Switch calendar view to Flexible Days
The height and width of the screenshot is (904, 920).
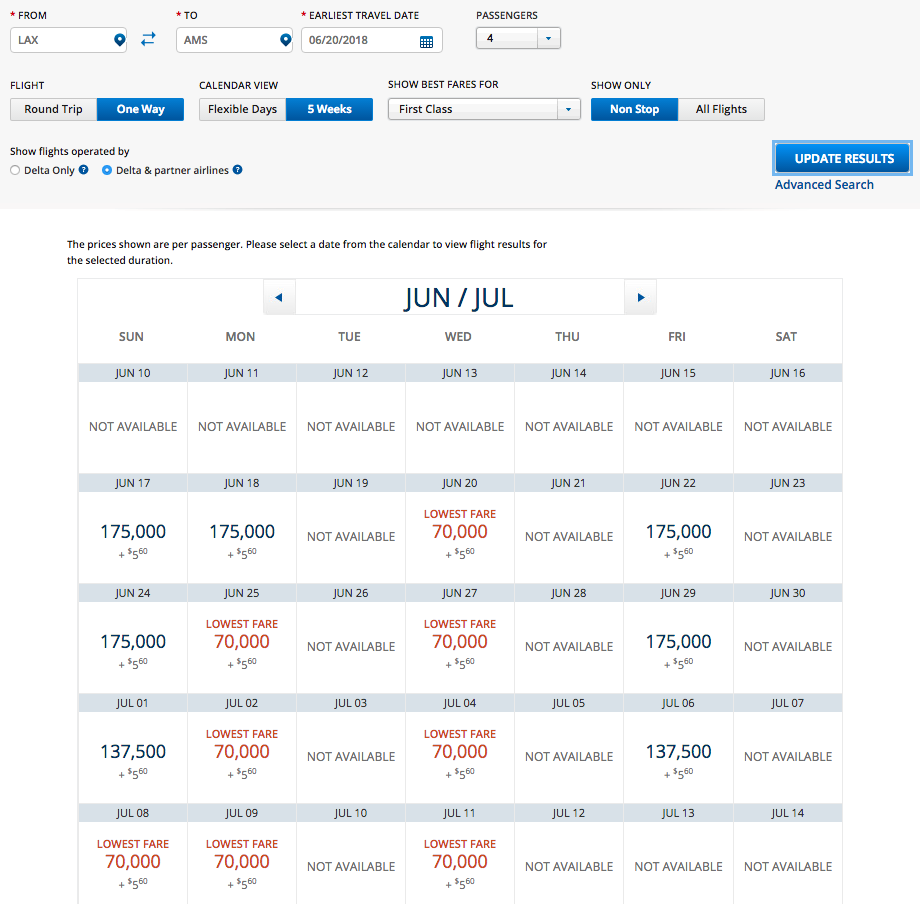point(242,109)
